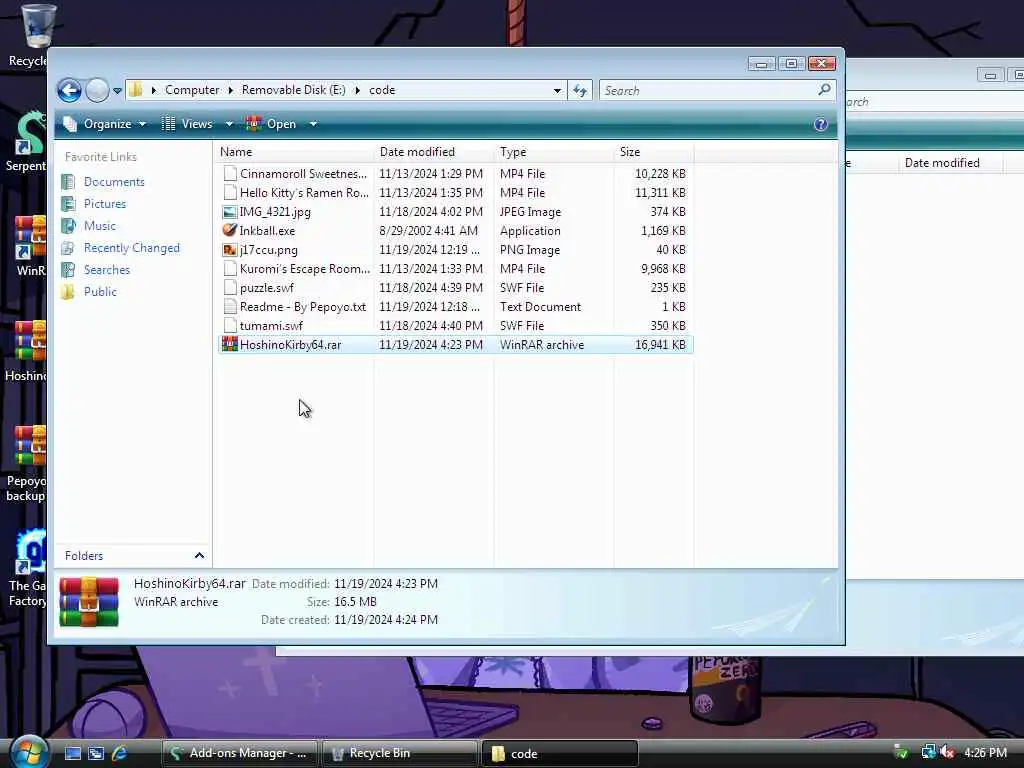Select the Inkball.exe application icon
This screenshot has width=1024, height=768.
[230, 231]
